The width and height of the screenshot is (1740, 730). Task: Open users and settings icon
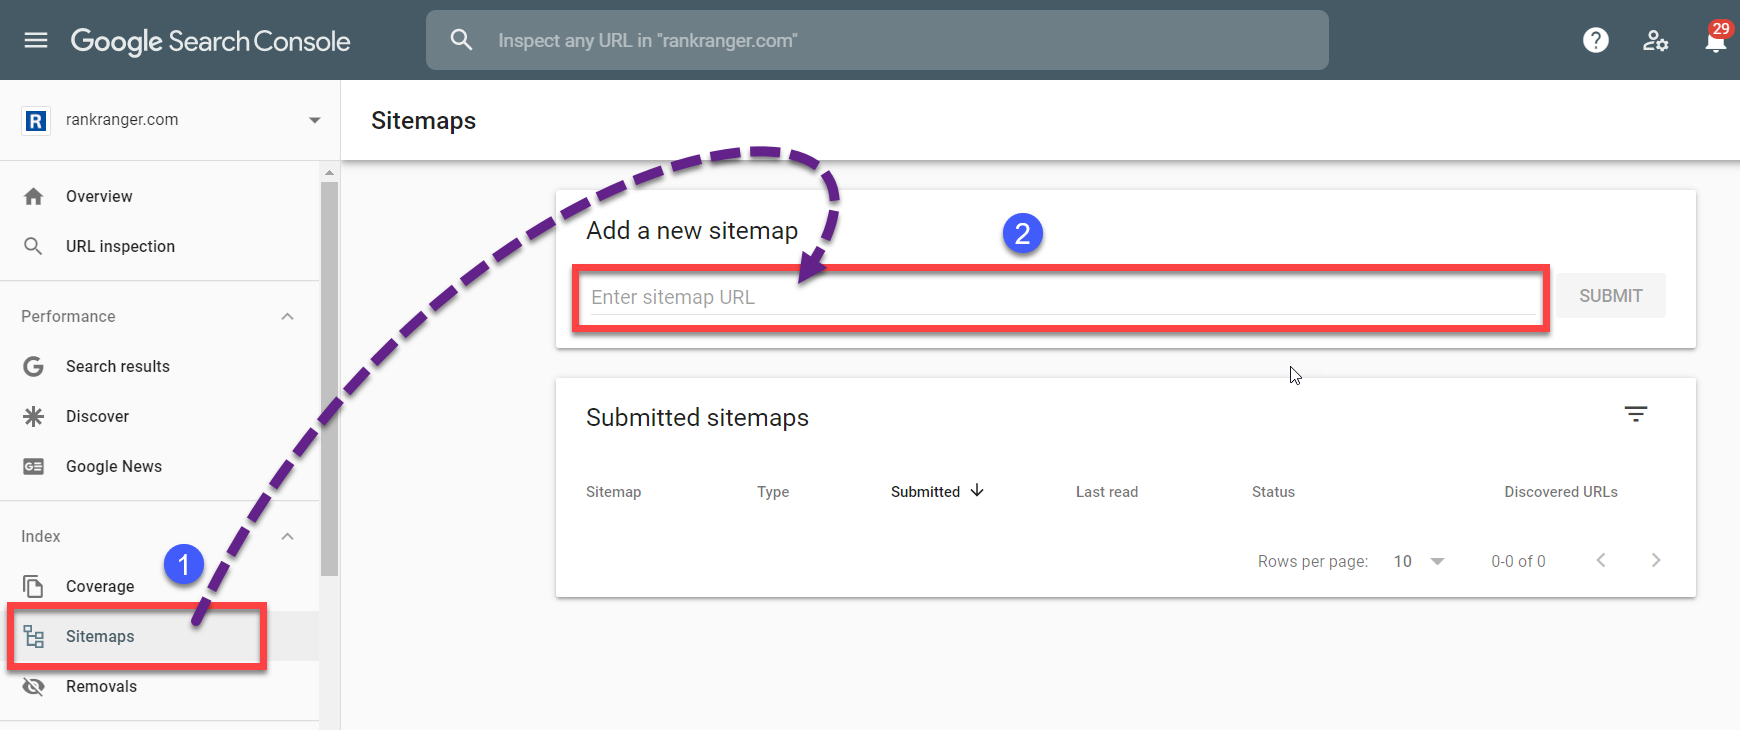[x=1656, y=40]
